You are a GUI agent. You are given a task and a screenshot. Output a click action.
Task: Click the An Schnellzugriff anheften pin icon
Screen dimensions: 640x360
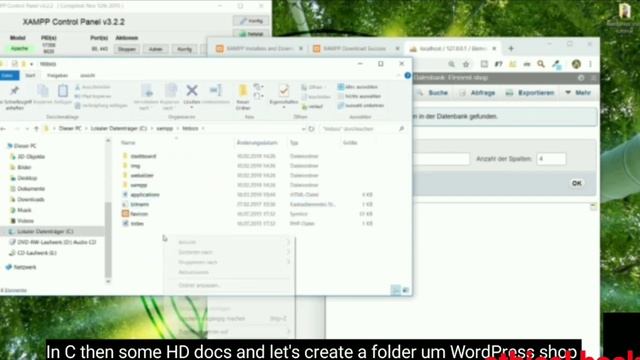(14, 91)
